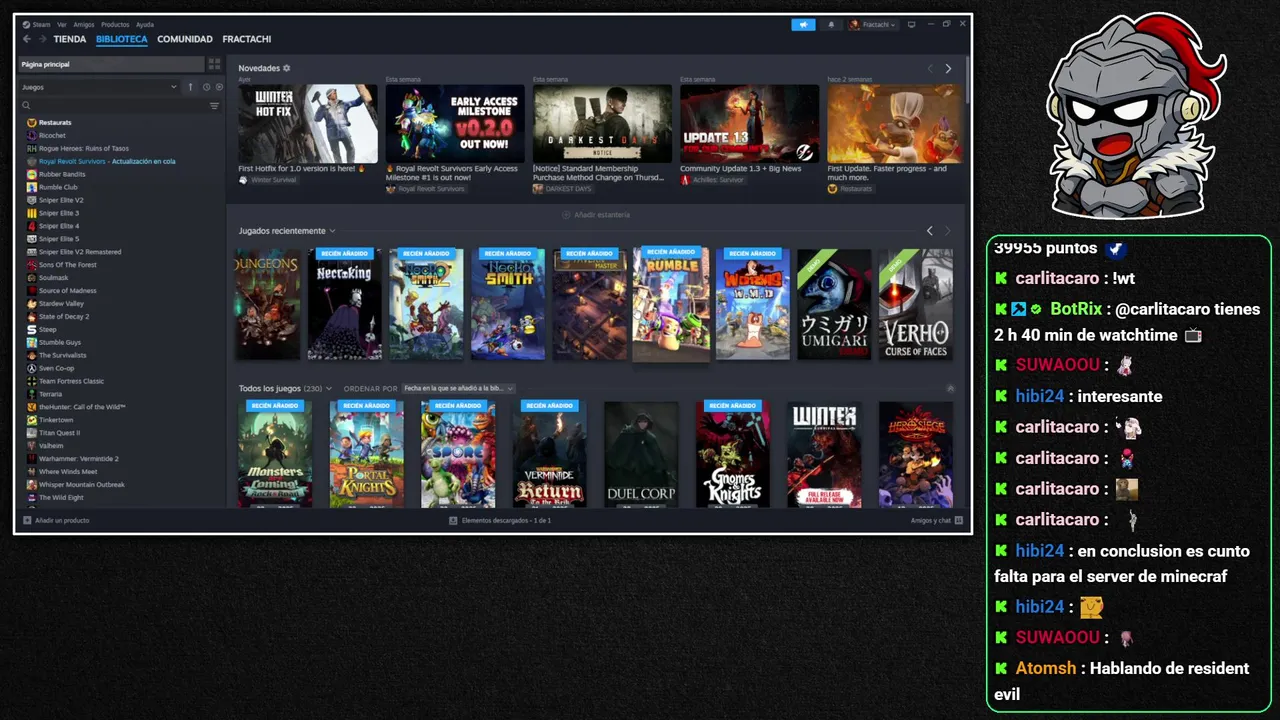Screen dimensions: 1280x720
Task: Open Novedades settings gear
Action: pyautogui.click(x=286, y=68)
